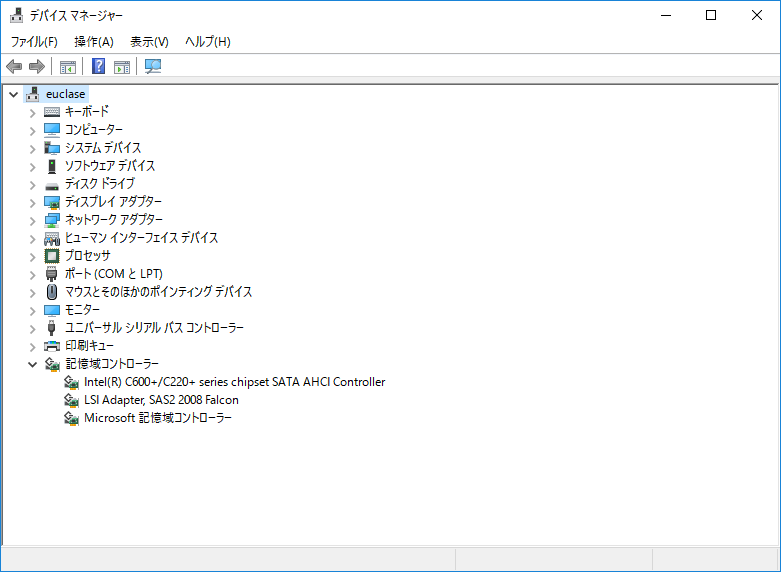Select the プロセッサ processor chip icon
This screenshot has height=572, width=781.
tap(52, 256)
